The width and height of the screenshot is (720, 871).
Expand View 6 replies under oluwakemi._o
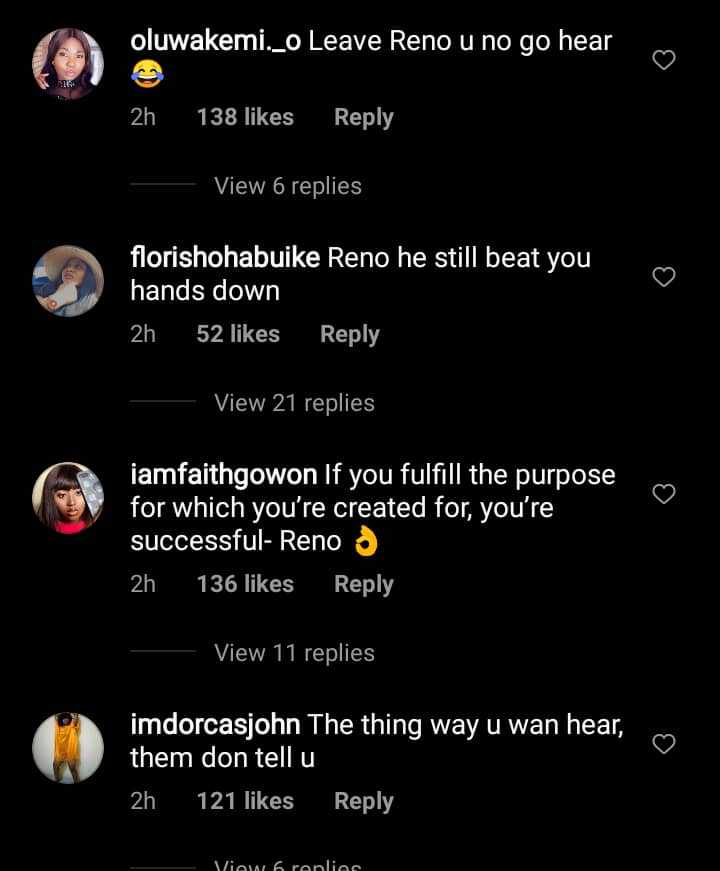(x=288, y=186)
